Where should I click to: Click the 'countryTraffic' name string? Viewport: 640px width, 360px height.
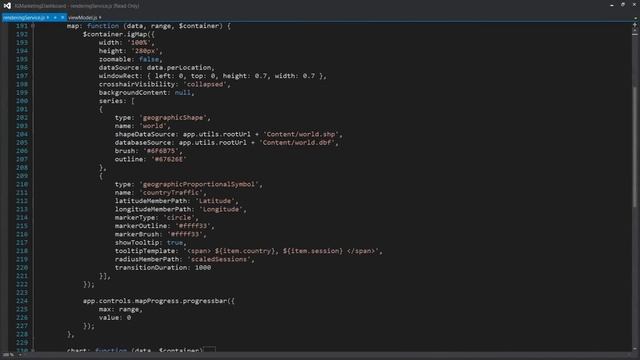click(x=171, y=193)
